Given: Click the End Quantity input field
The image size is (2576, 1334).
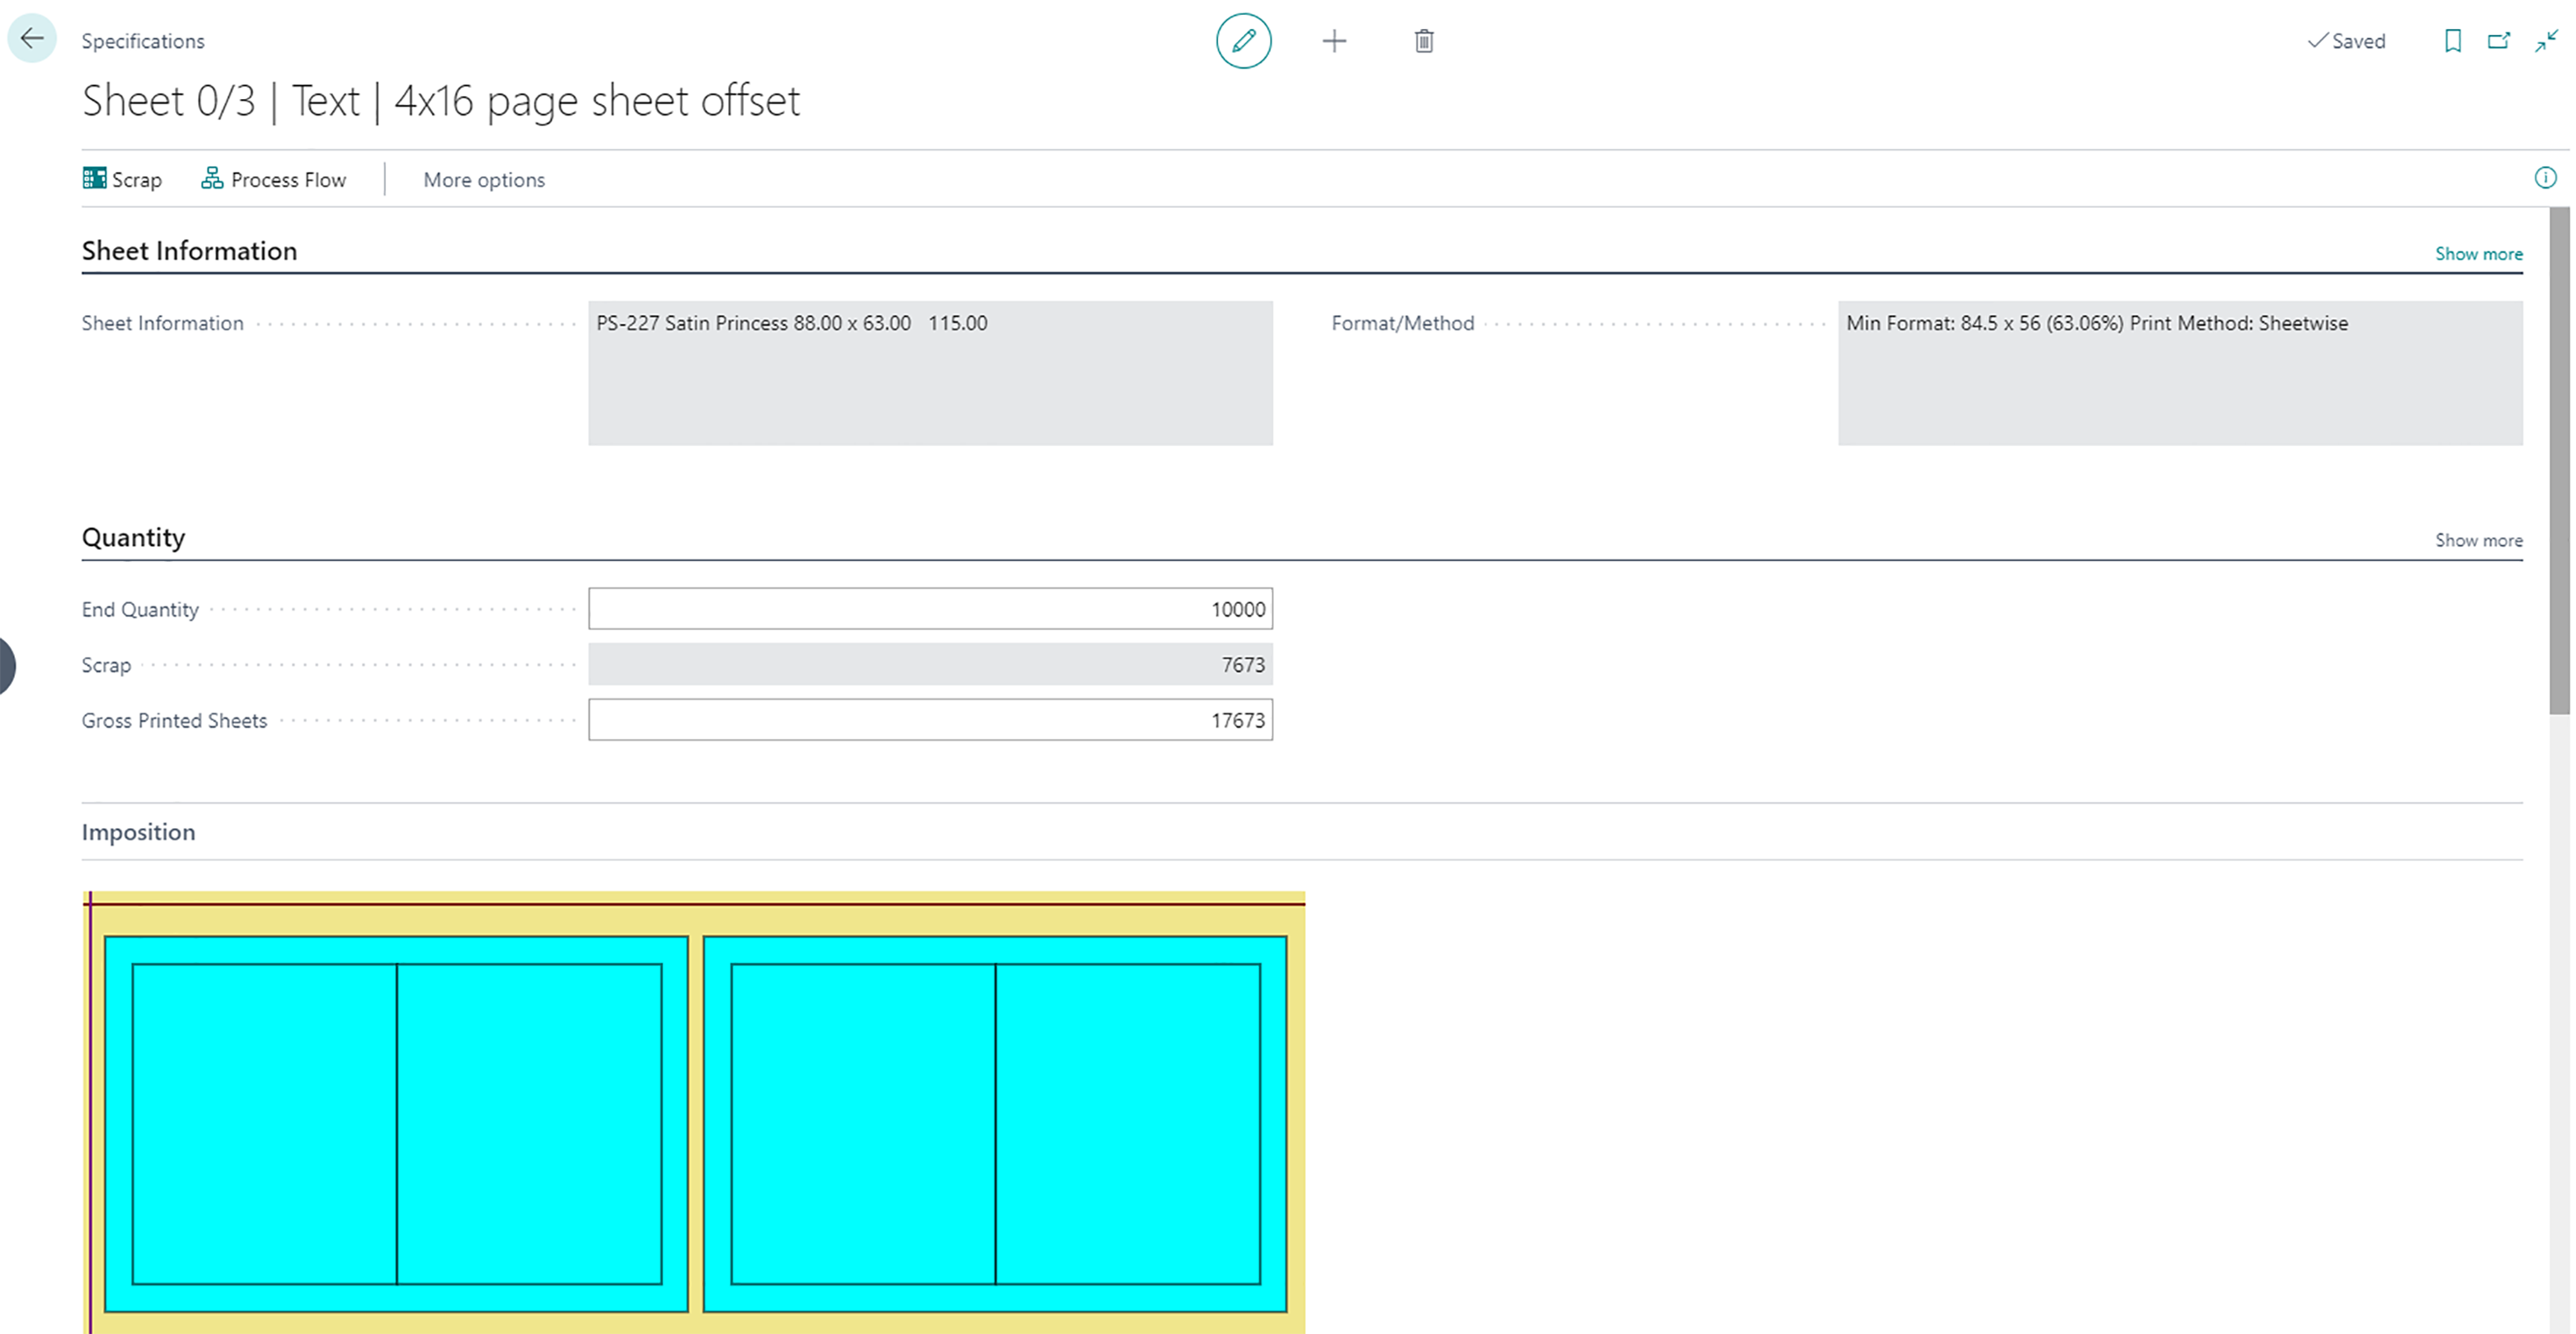Looking at the screenshot, I should coord(930,609).
